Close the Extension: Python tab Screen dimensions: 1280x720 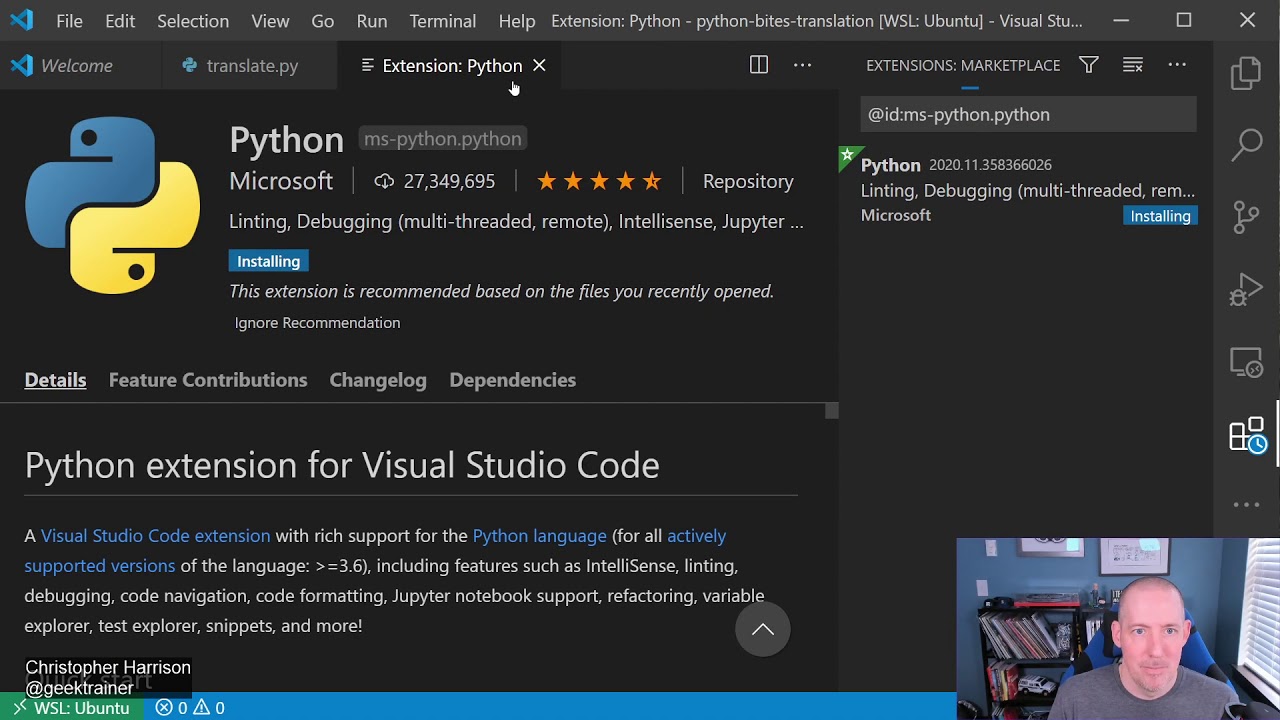[539, 65]
